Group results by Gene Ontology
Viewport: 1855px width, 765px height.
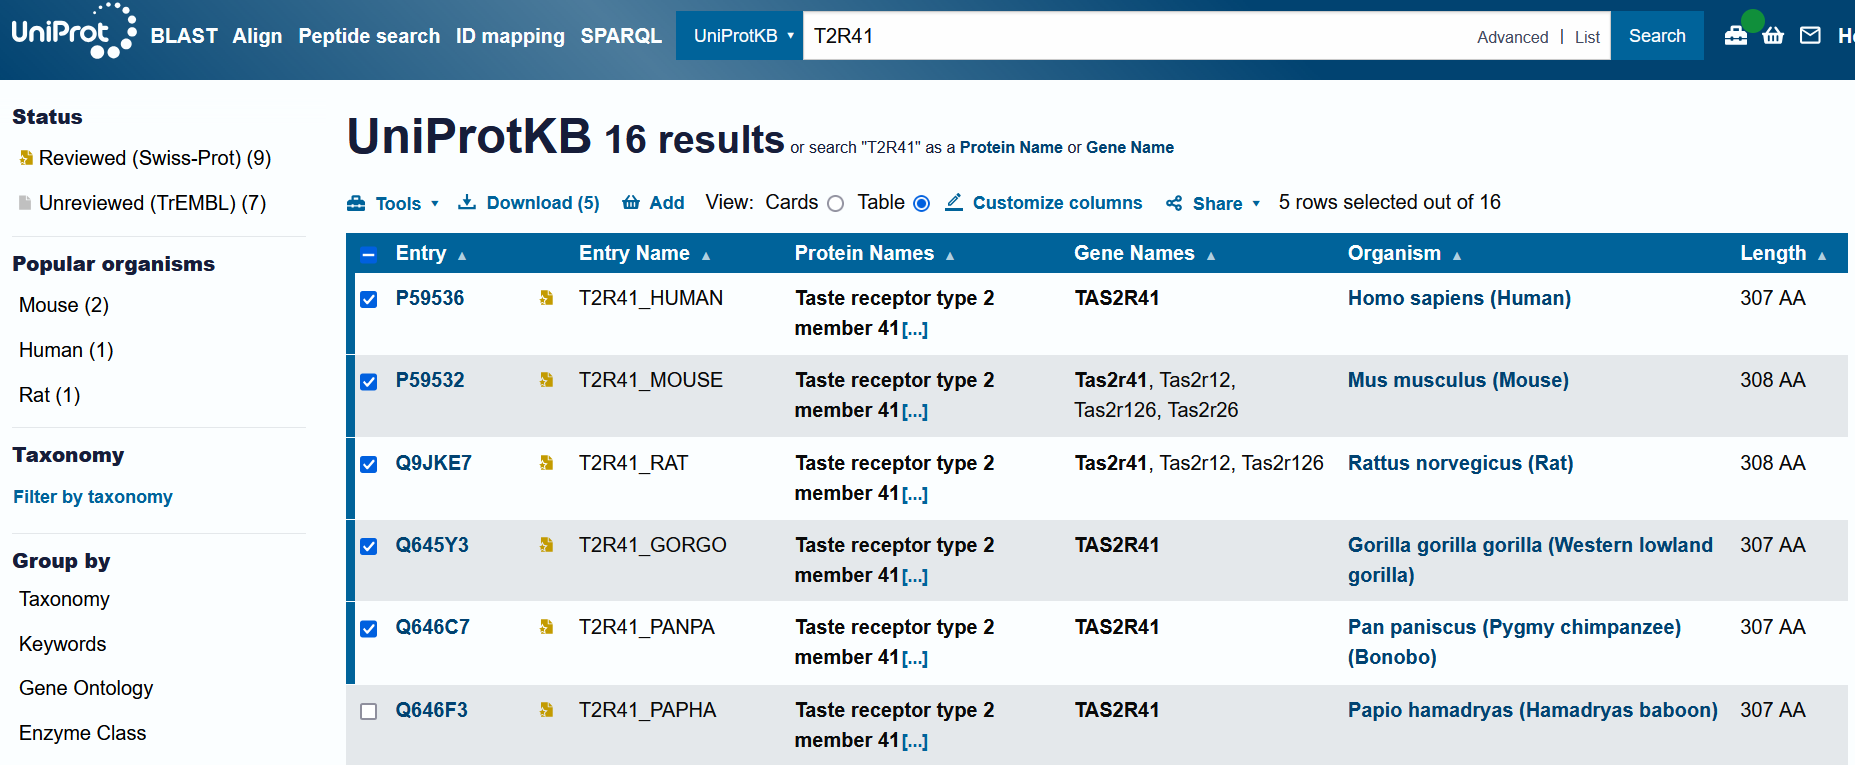click(86, 688)
